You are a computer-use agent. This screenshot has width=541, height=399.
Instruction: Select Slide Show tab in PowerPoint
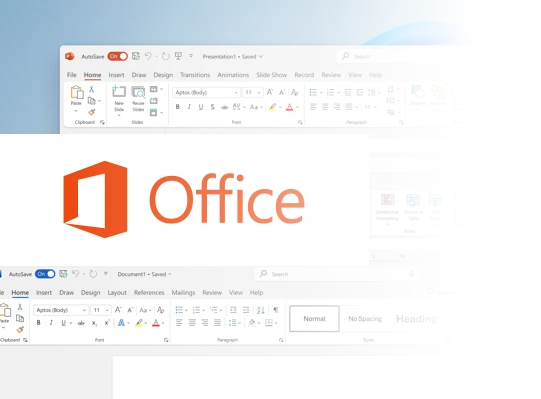(x=272, y=75)
